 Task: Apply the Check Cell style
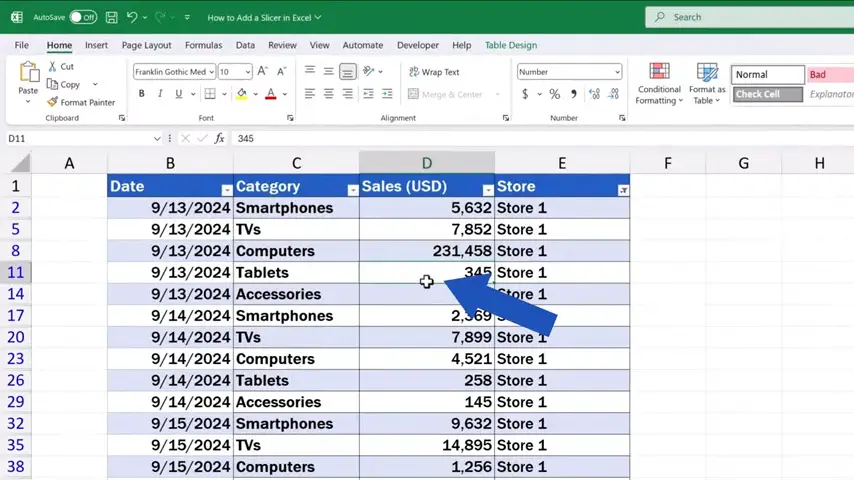[768, 94]
